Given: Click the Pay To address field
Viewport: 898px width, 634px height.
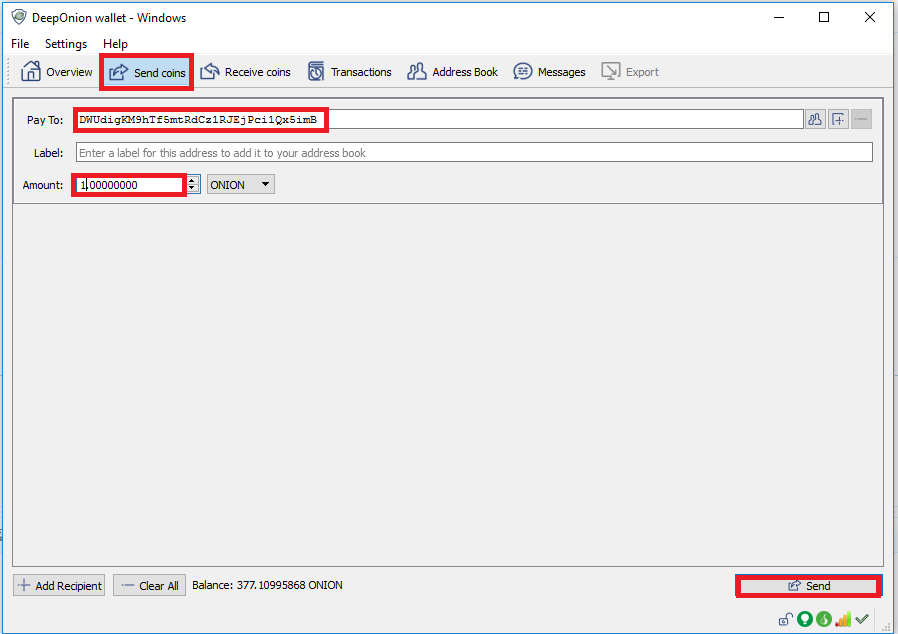Looking at the screenshot, I should 439,119.
